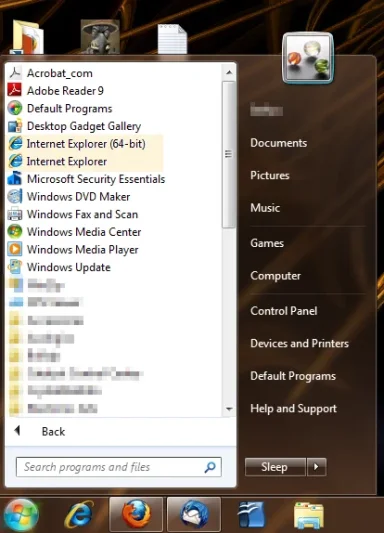Click the programs list scroll down arrow
The height and width of the screenshot is (533, 384).
229,409
